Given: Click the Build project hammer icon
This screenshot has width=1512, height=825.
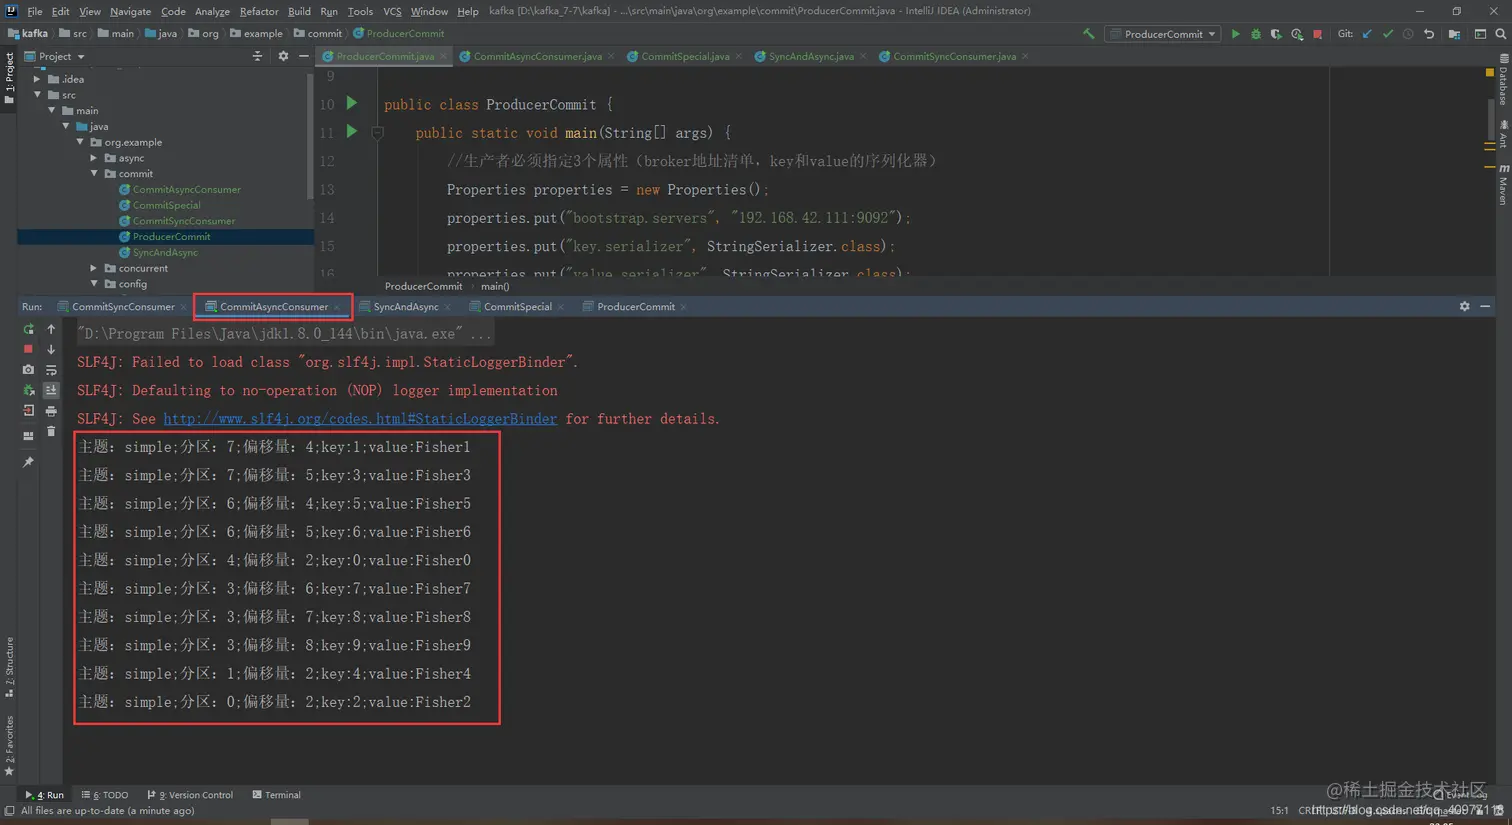Looking at the screenshot, I should tap(1088, 34).
